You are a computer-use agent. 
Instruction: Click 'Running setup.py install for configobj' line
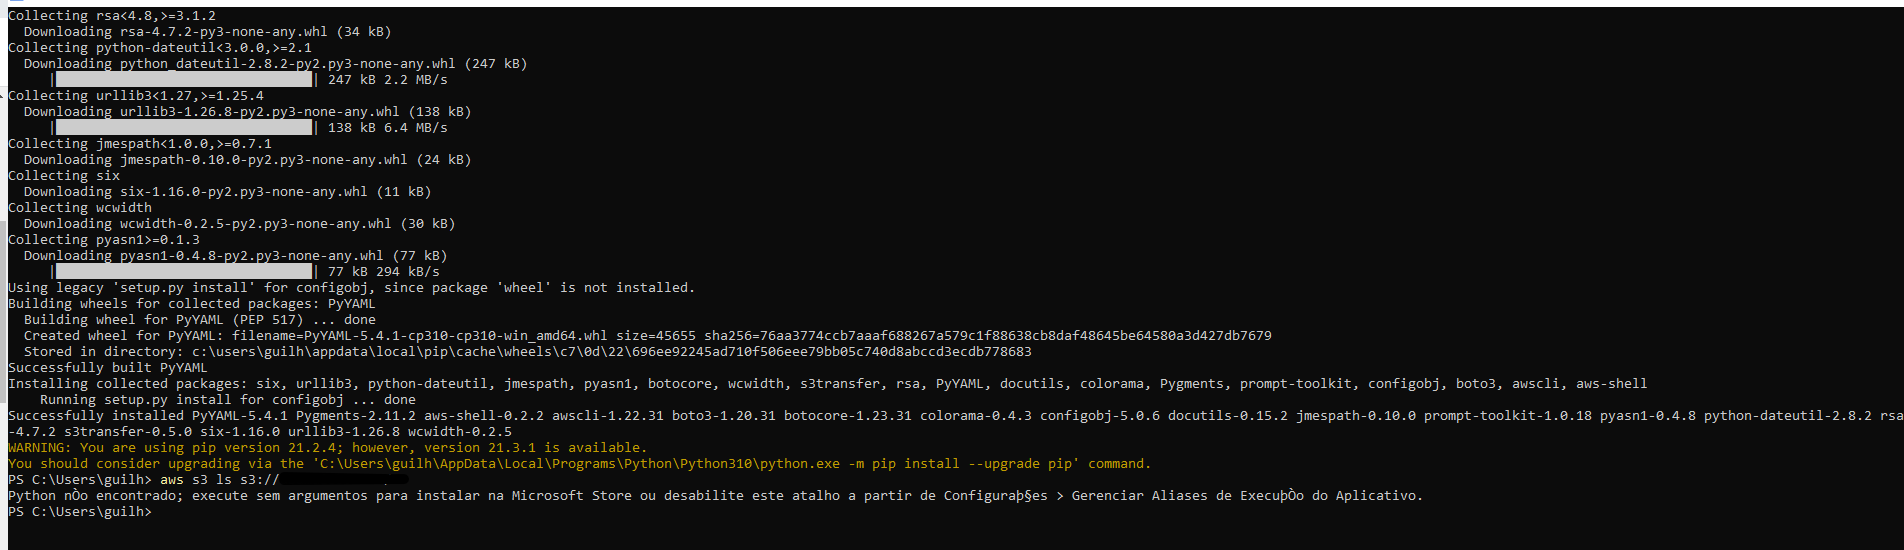click(x=228, y=399)
